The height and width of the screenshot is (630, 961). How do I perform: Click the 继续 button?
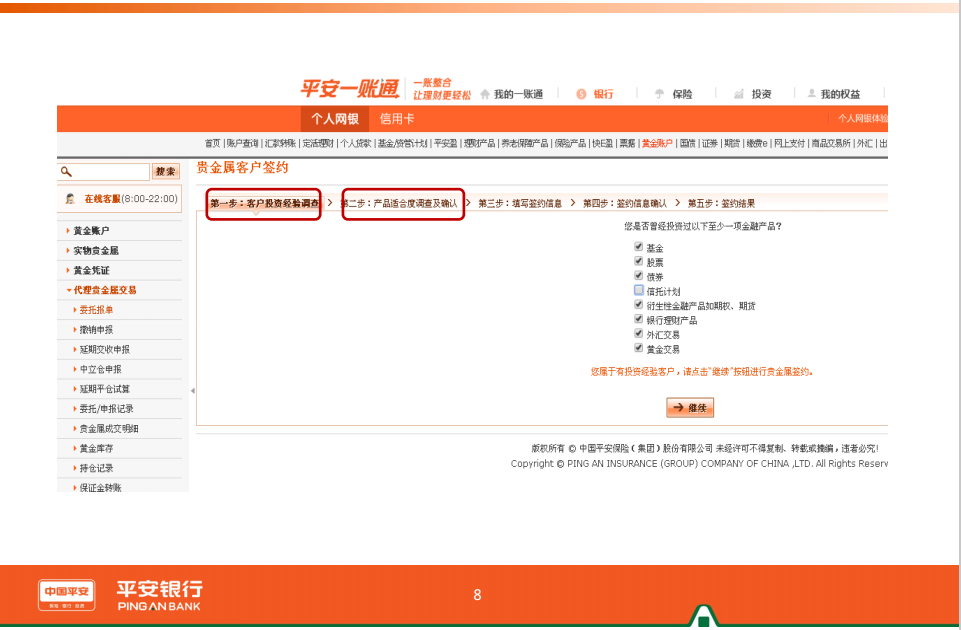[x=690, y=408]
